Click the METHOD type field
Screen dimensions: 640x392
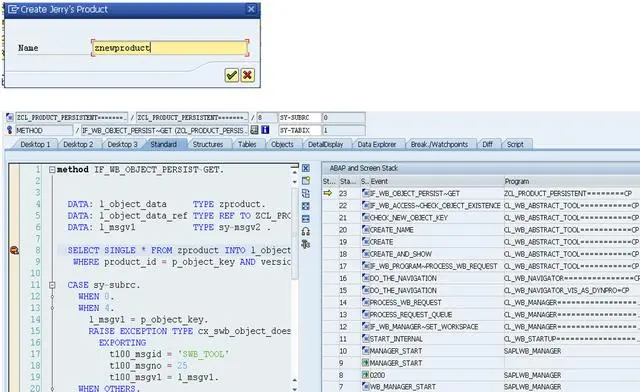click(44, 130)
